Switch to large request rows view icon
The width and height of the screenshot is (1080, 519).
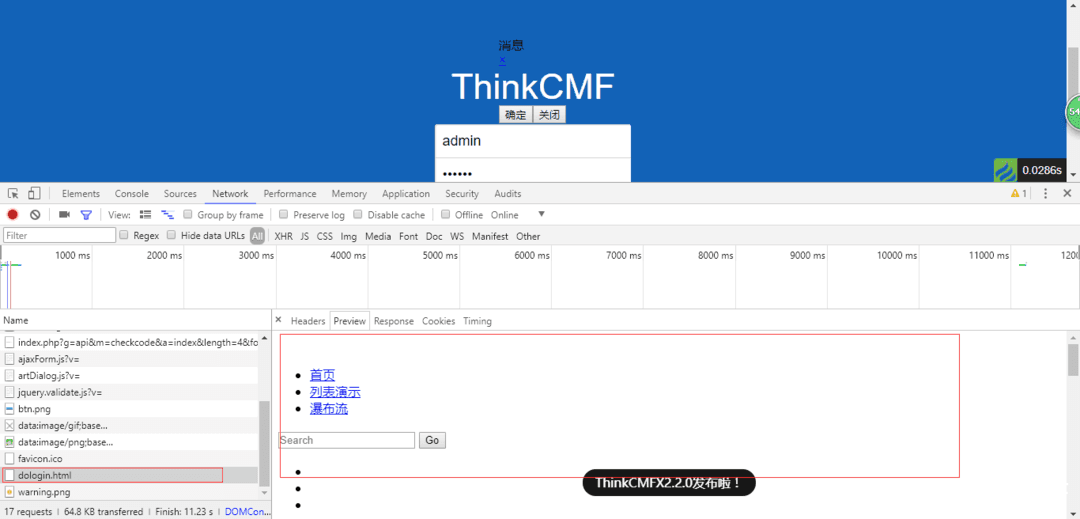coord(145,215)
